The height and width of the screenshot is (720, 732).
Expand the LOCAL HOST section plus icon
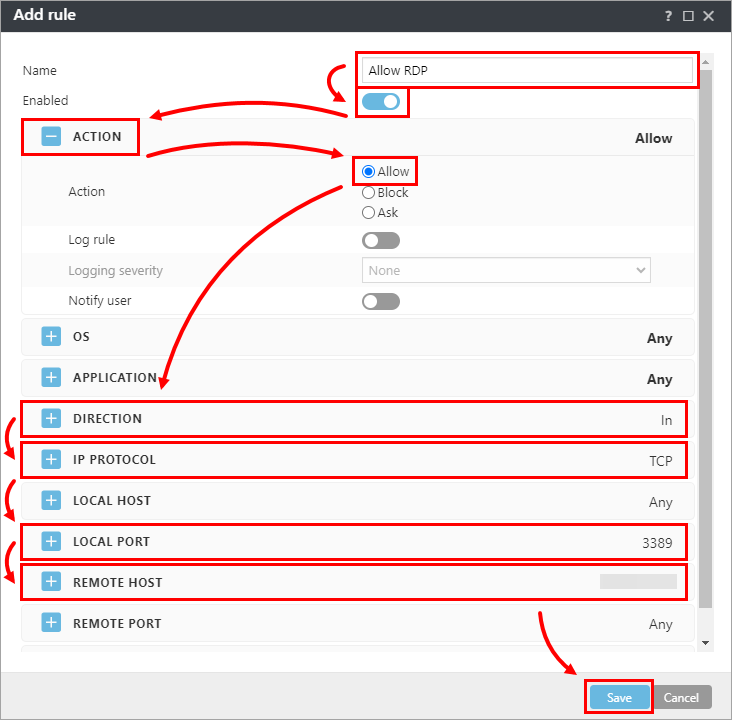[x=51, y=501]
